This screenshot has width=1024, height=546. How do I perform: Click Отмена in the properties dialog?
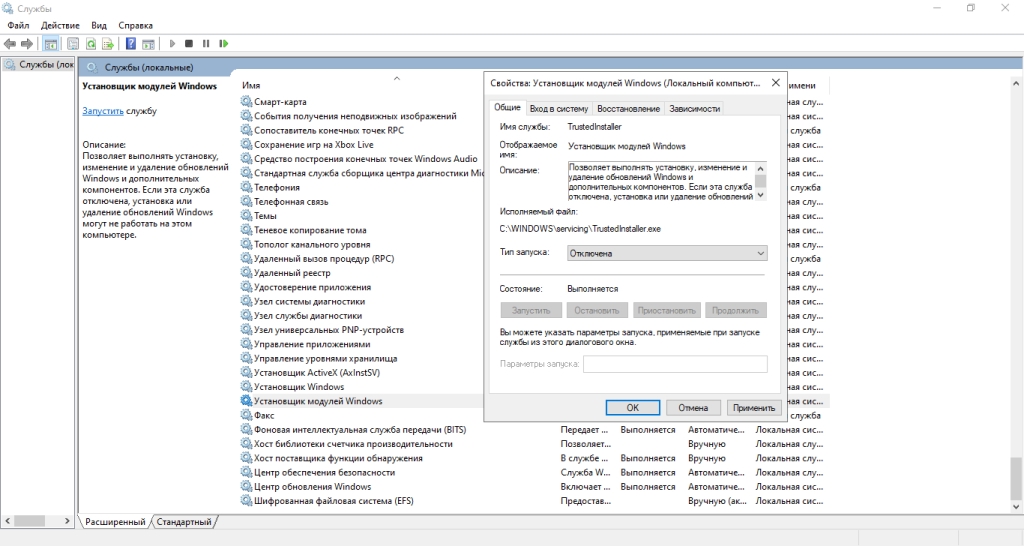click(693, 408)
